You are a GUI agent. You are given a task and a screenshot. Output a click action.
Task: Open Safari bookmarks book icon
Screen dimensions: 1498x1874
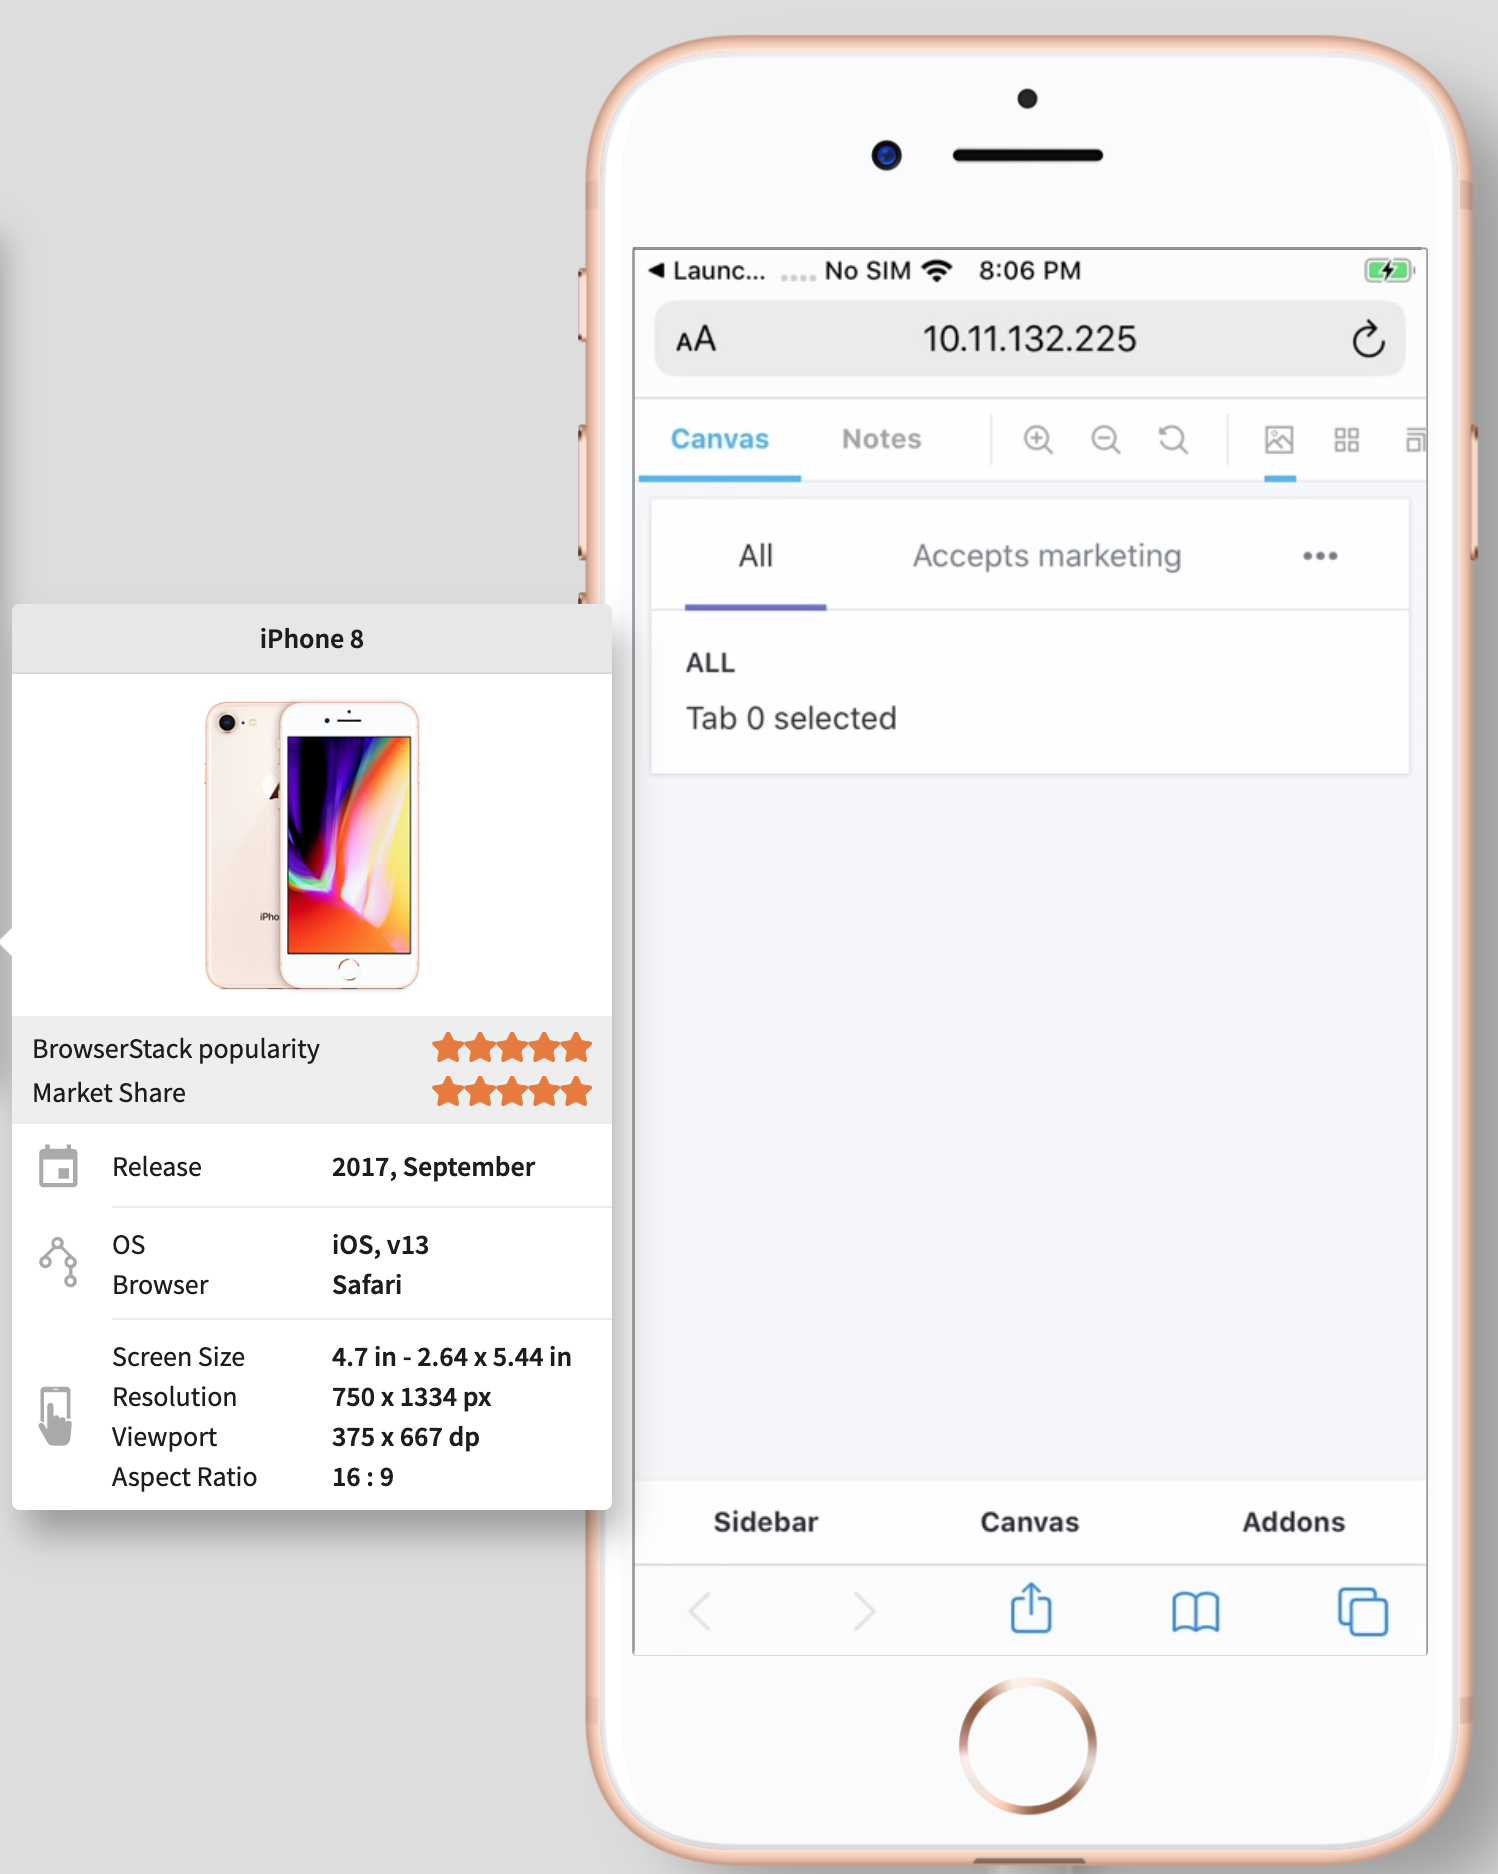click(x=1196, y=1611)
